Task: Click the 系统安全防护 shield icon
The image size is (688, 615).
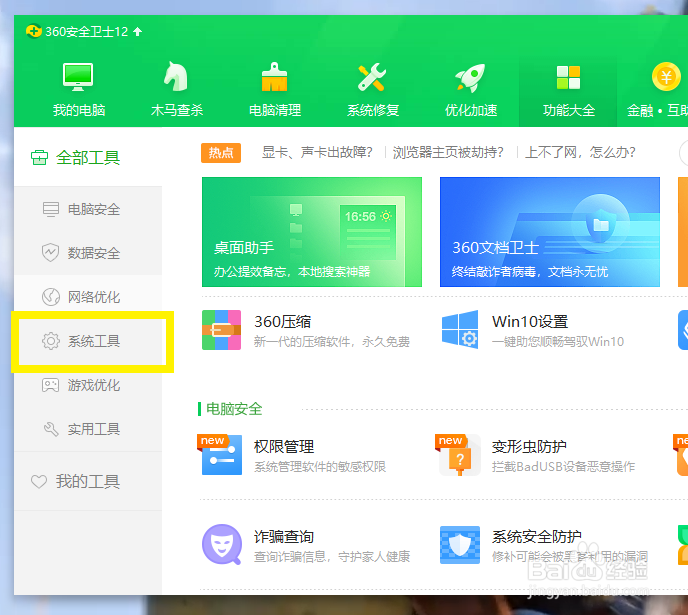Action: [460, 545]
